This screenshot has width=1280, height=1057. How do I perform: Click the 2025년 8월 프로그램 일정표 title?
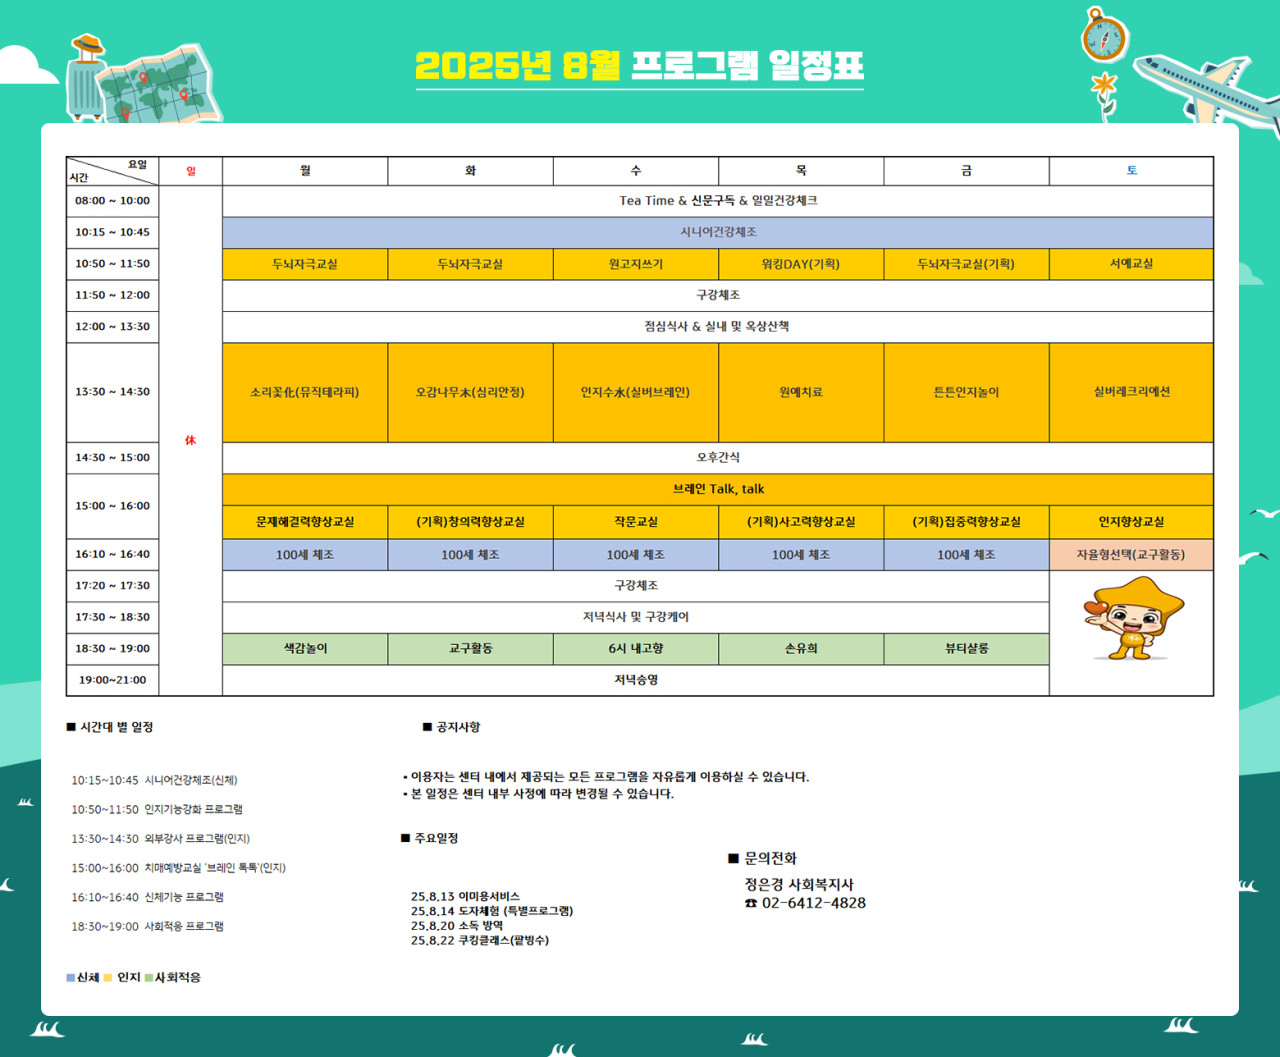[639, 66]
